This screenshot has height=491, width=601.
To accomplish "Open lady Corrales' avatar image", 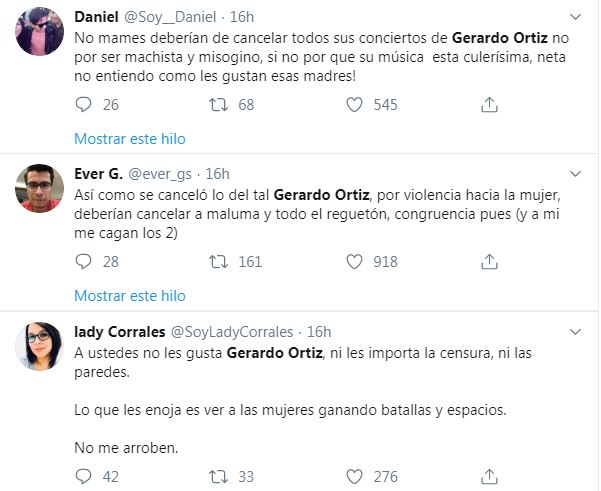I will 42,351.
